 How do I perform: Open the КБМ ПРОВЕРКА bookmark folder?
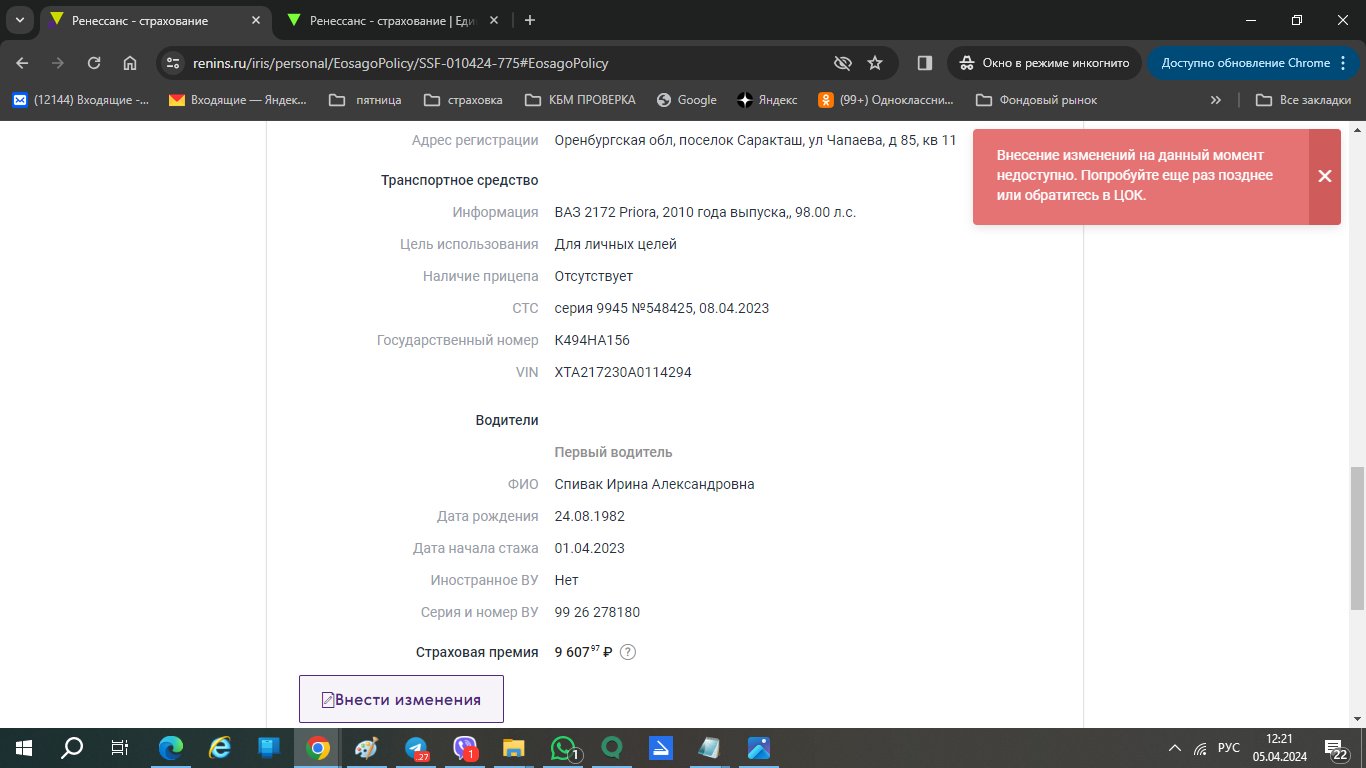click(x=581, y=100)
